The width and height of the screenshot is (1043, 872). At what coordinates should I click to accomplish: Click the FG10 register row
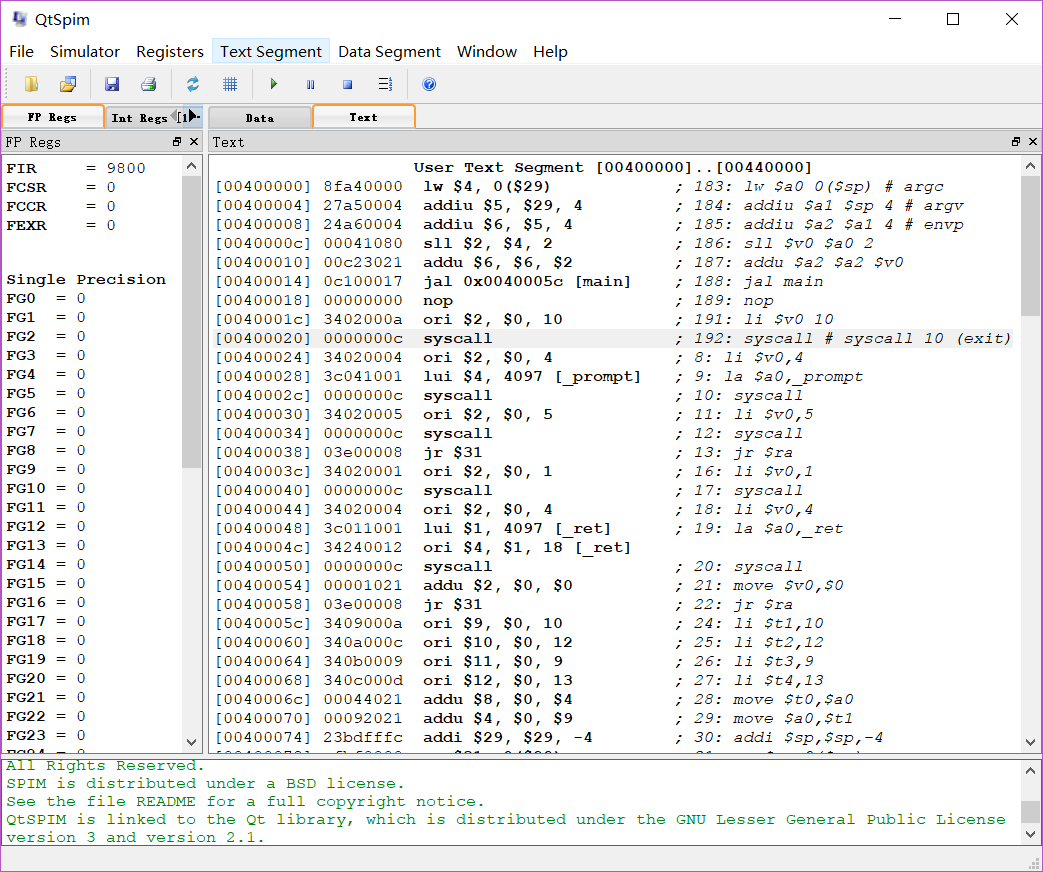(46, 488)
